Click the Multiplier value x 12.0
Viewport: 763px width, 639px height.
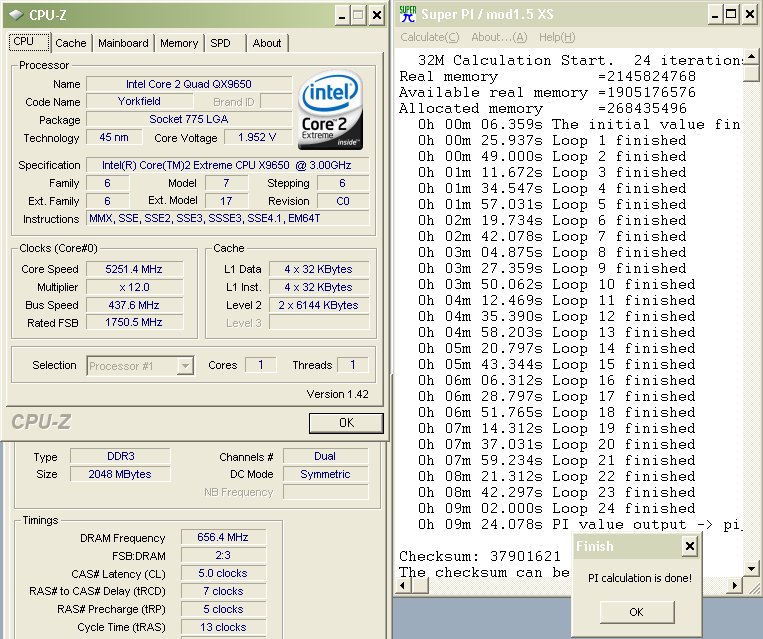(134, 287)
